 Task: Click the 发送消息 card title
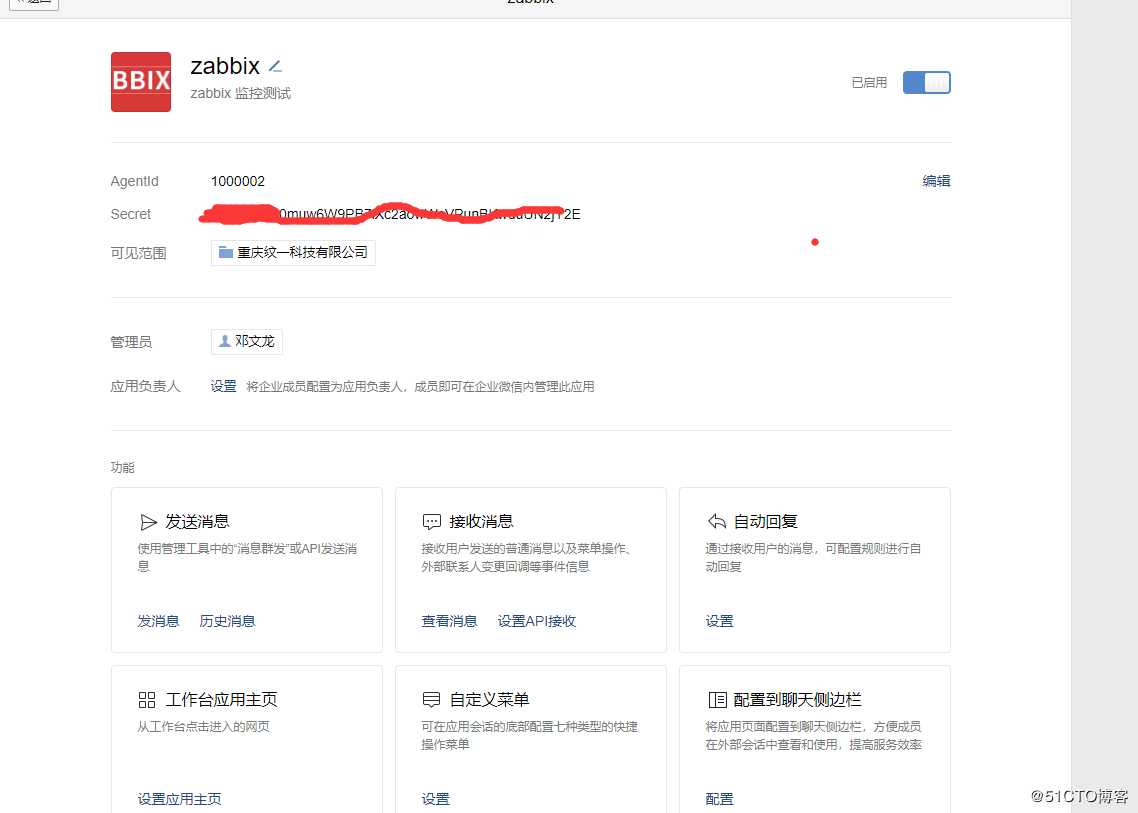tap(197, 522)
